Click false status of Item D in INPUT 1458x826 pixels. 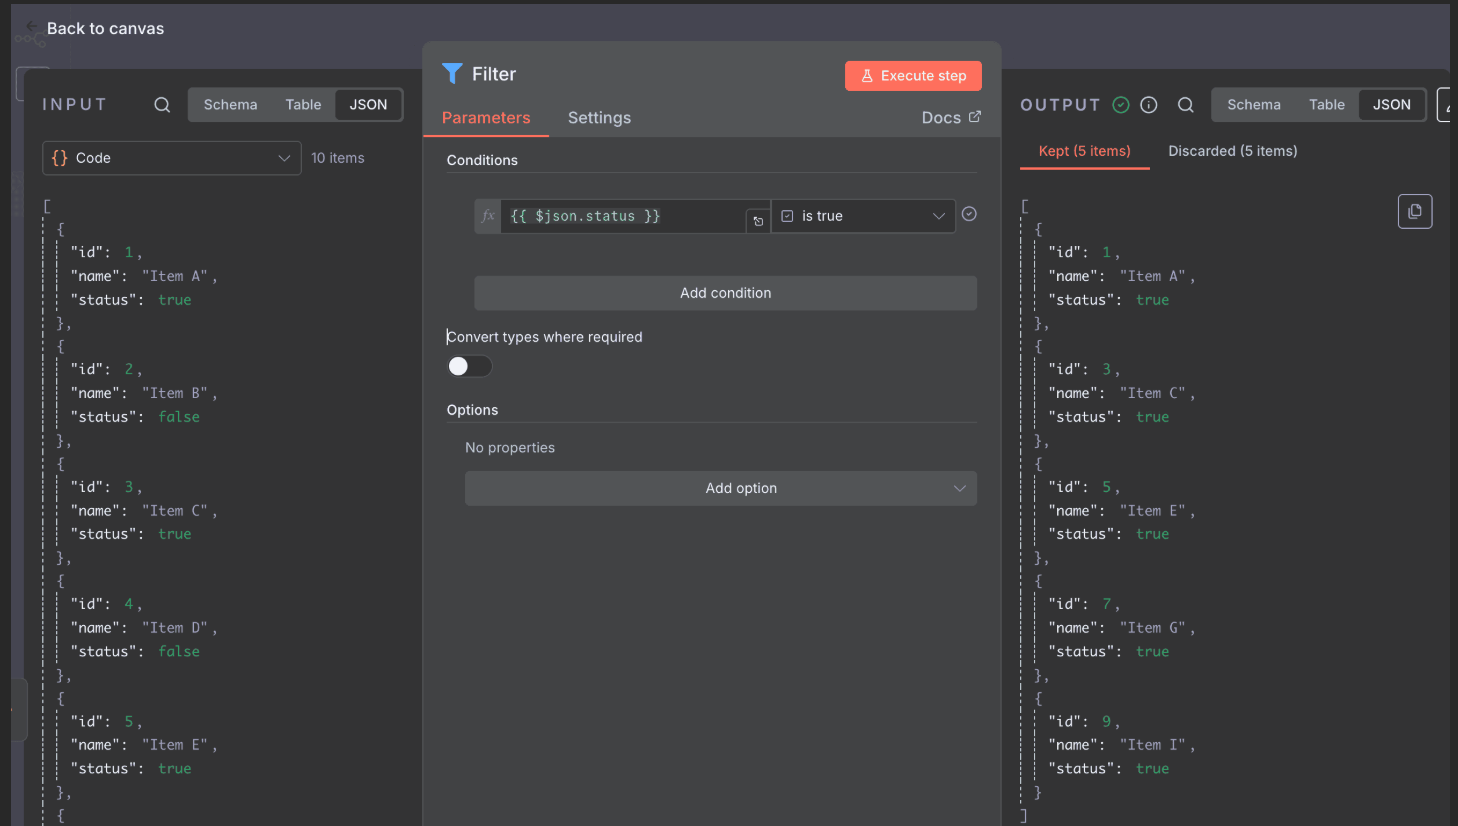179,651
